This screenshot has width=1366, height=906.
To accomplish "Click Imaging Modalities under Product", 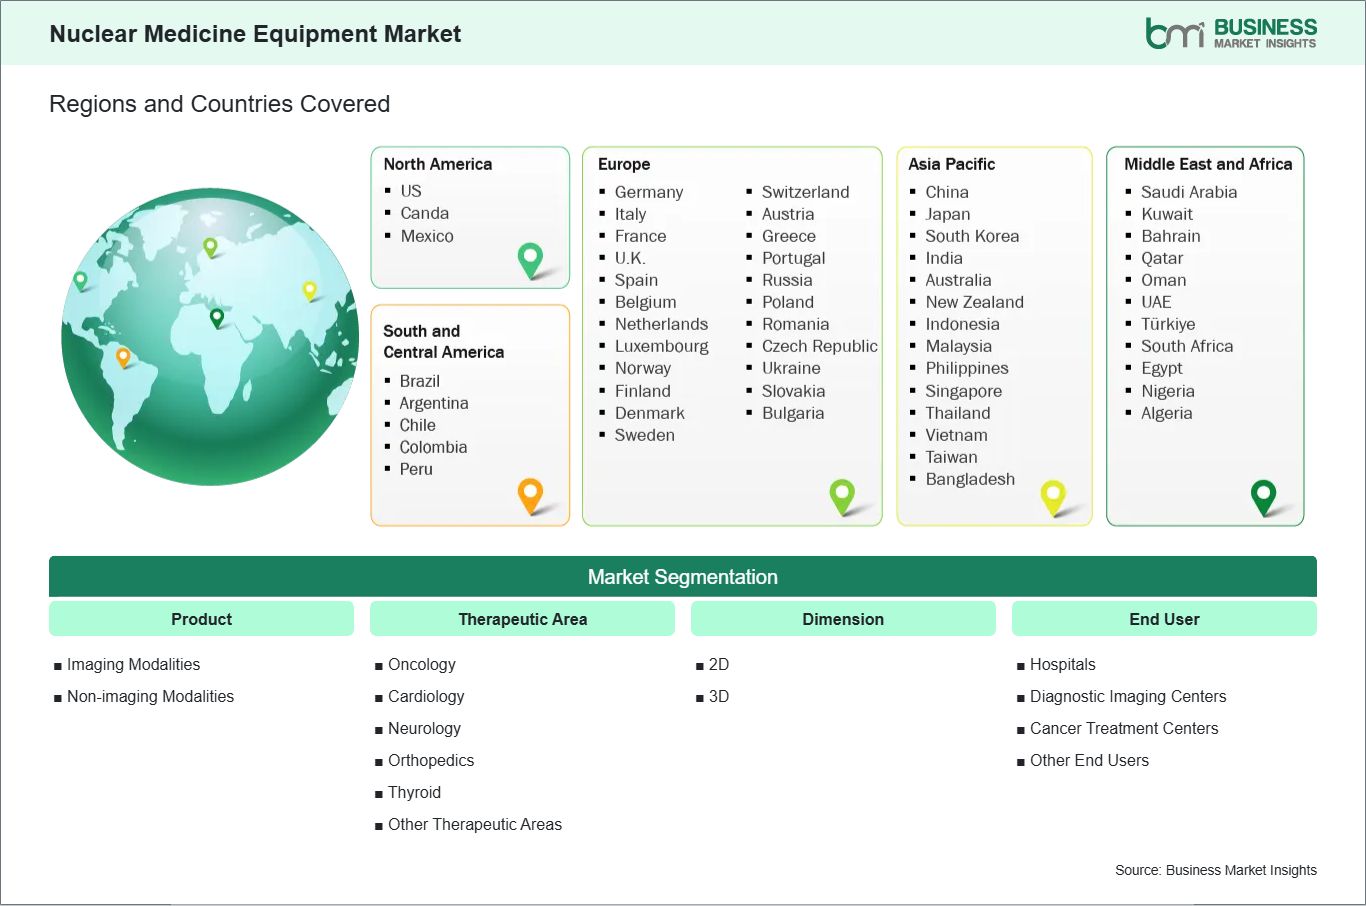I will click(133, 665).
